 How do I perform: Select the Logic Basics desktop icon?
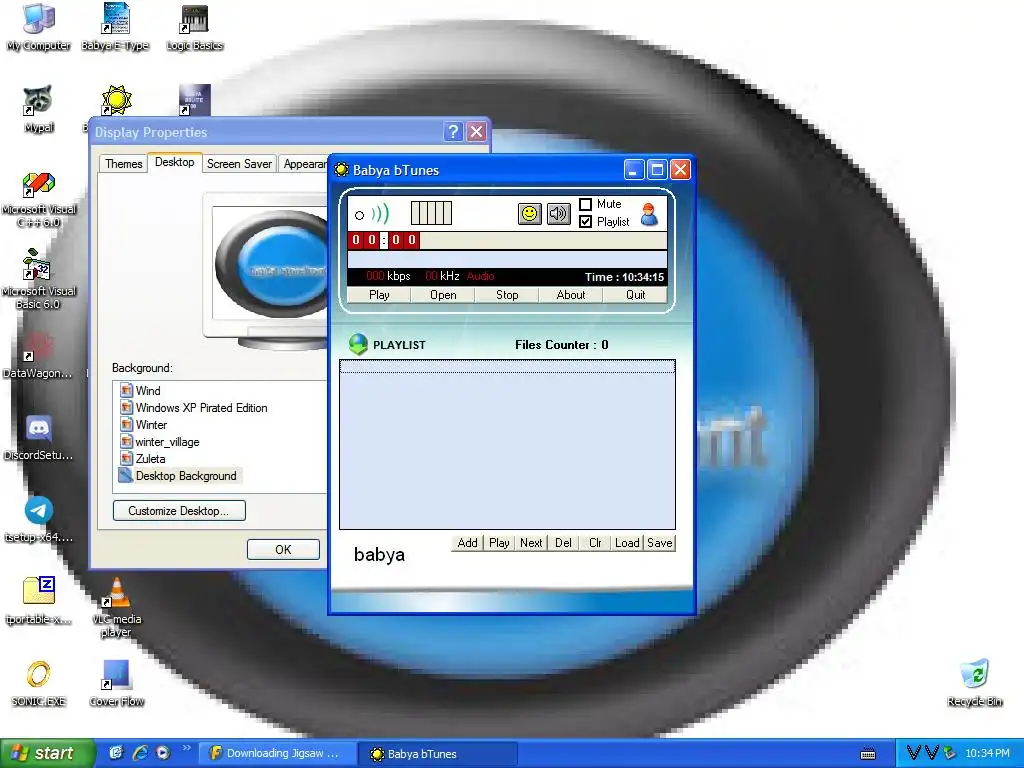(195, 27)
